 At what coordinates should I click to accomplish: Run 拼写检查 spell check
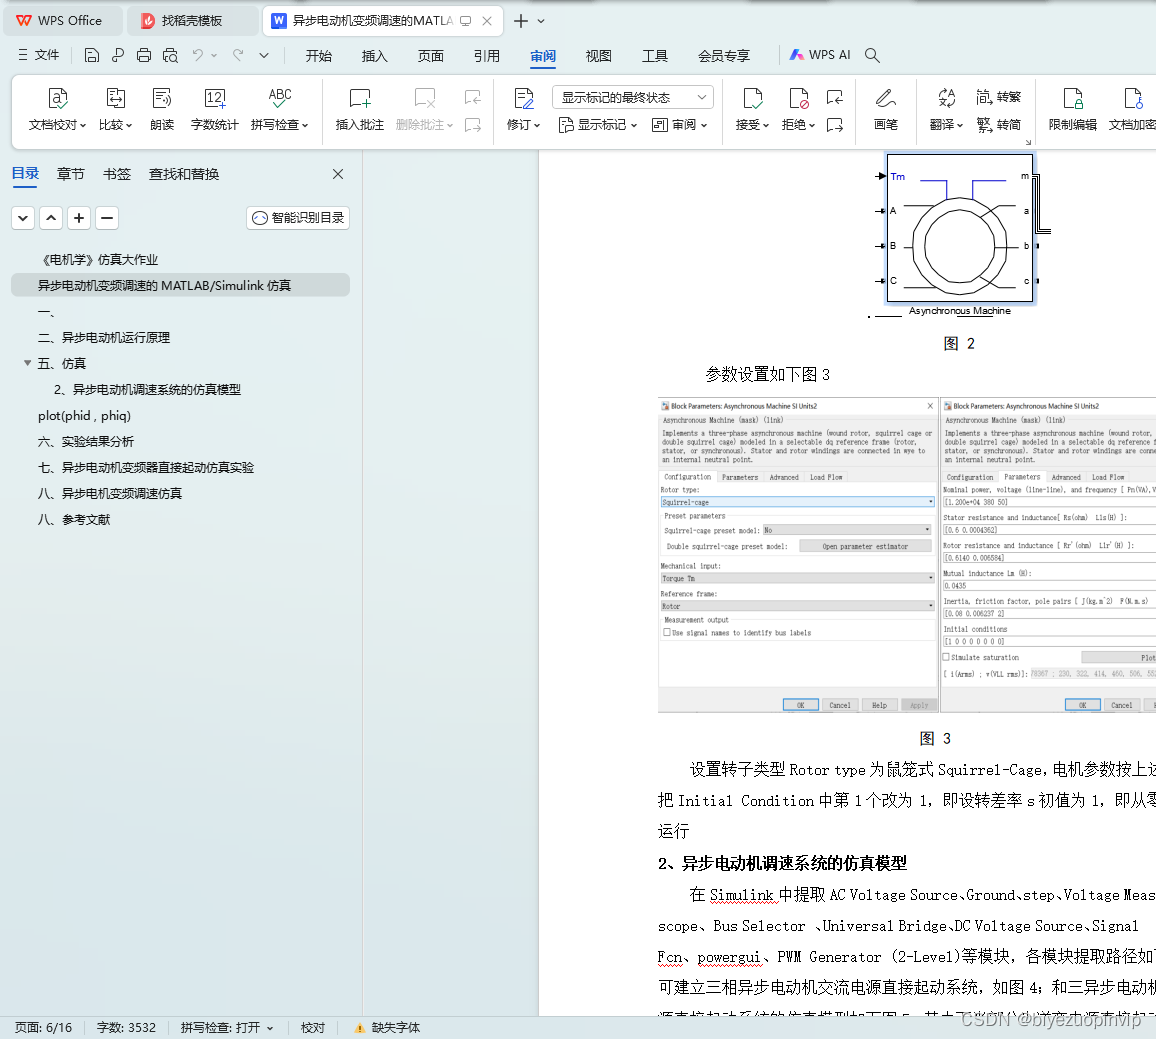pos(279,109)
